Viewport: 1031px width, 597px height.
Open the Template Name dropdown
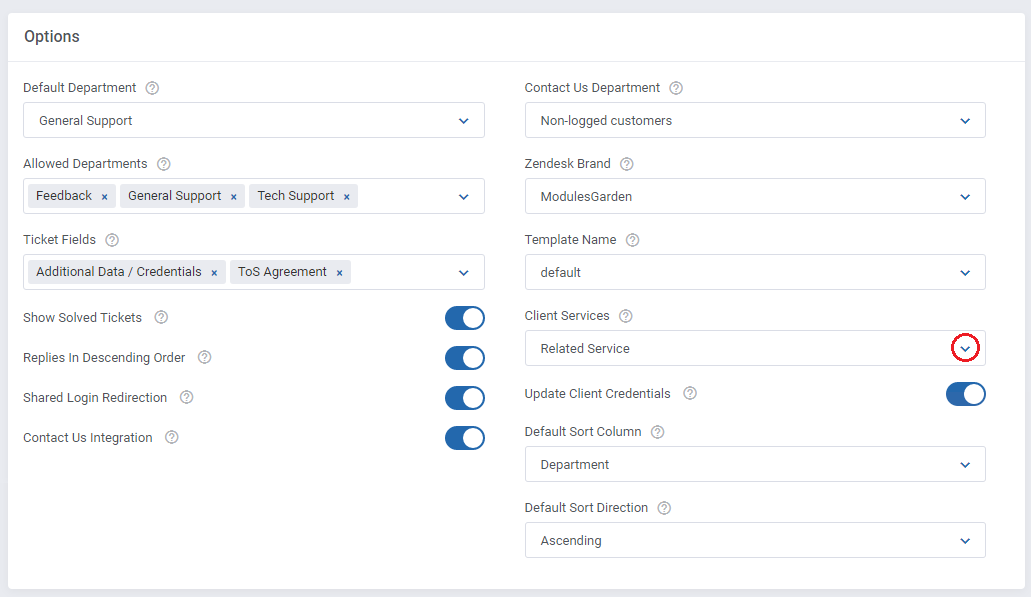[755, 272]
